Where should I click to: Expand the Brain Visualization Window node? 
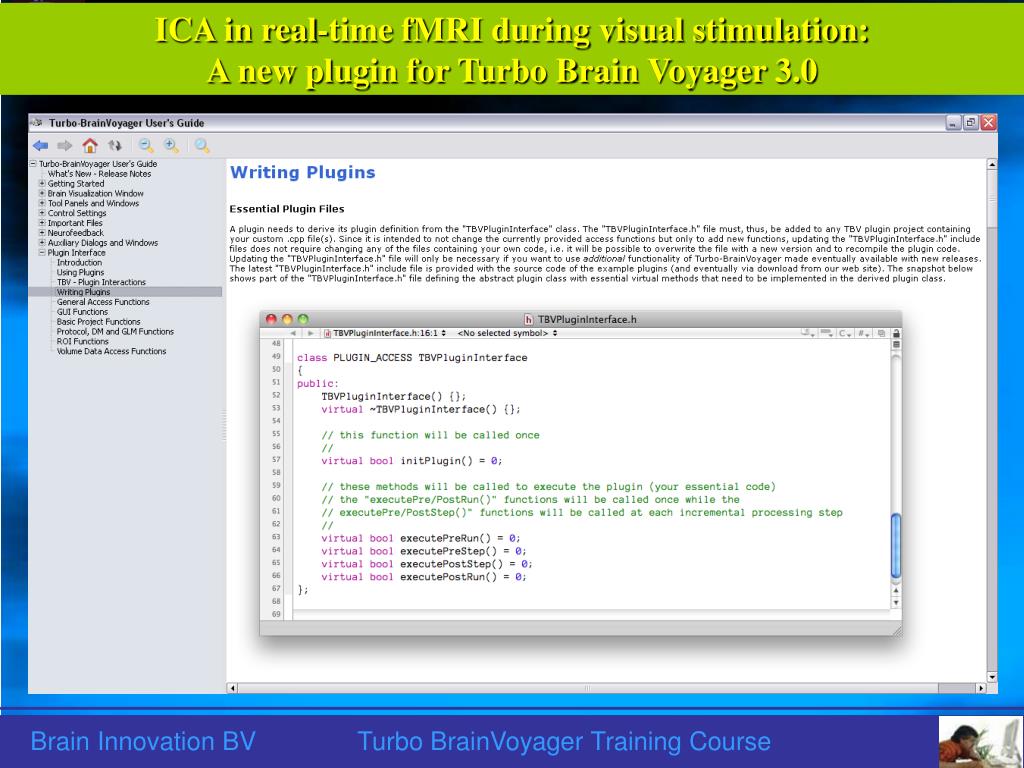pyautogui.click(x=42, y=193)
